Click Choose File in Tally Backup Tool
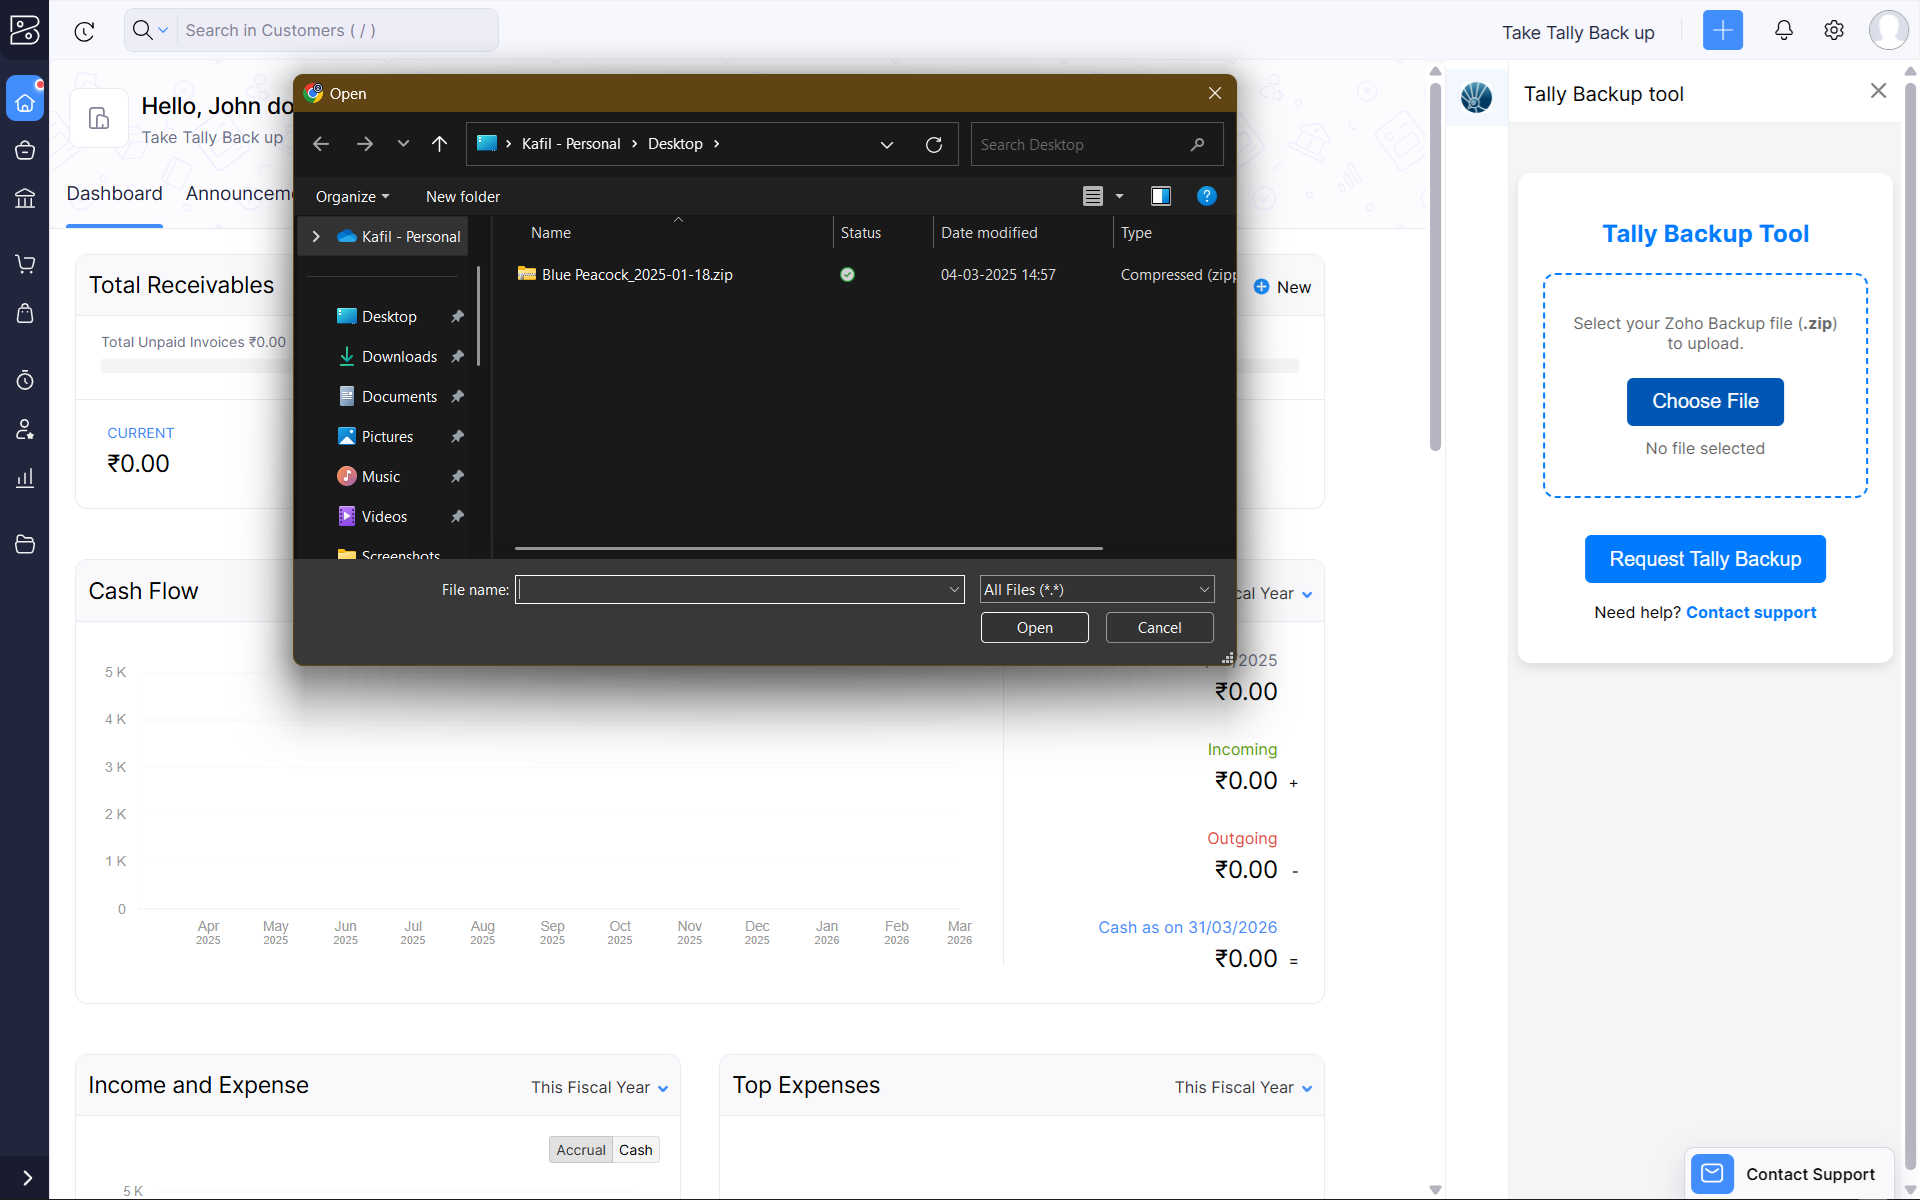Screen dimensions: 1920x1200 [x=1705, y=402]
